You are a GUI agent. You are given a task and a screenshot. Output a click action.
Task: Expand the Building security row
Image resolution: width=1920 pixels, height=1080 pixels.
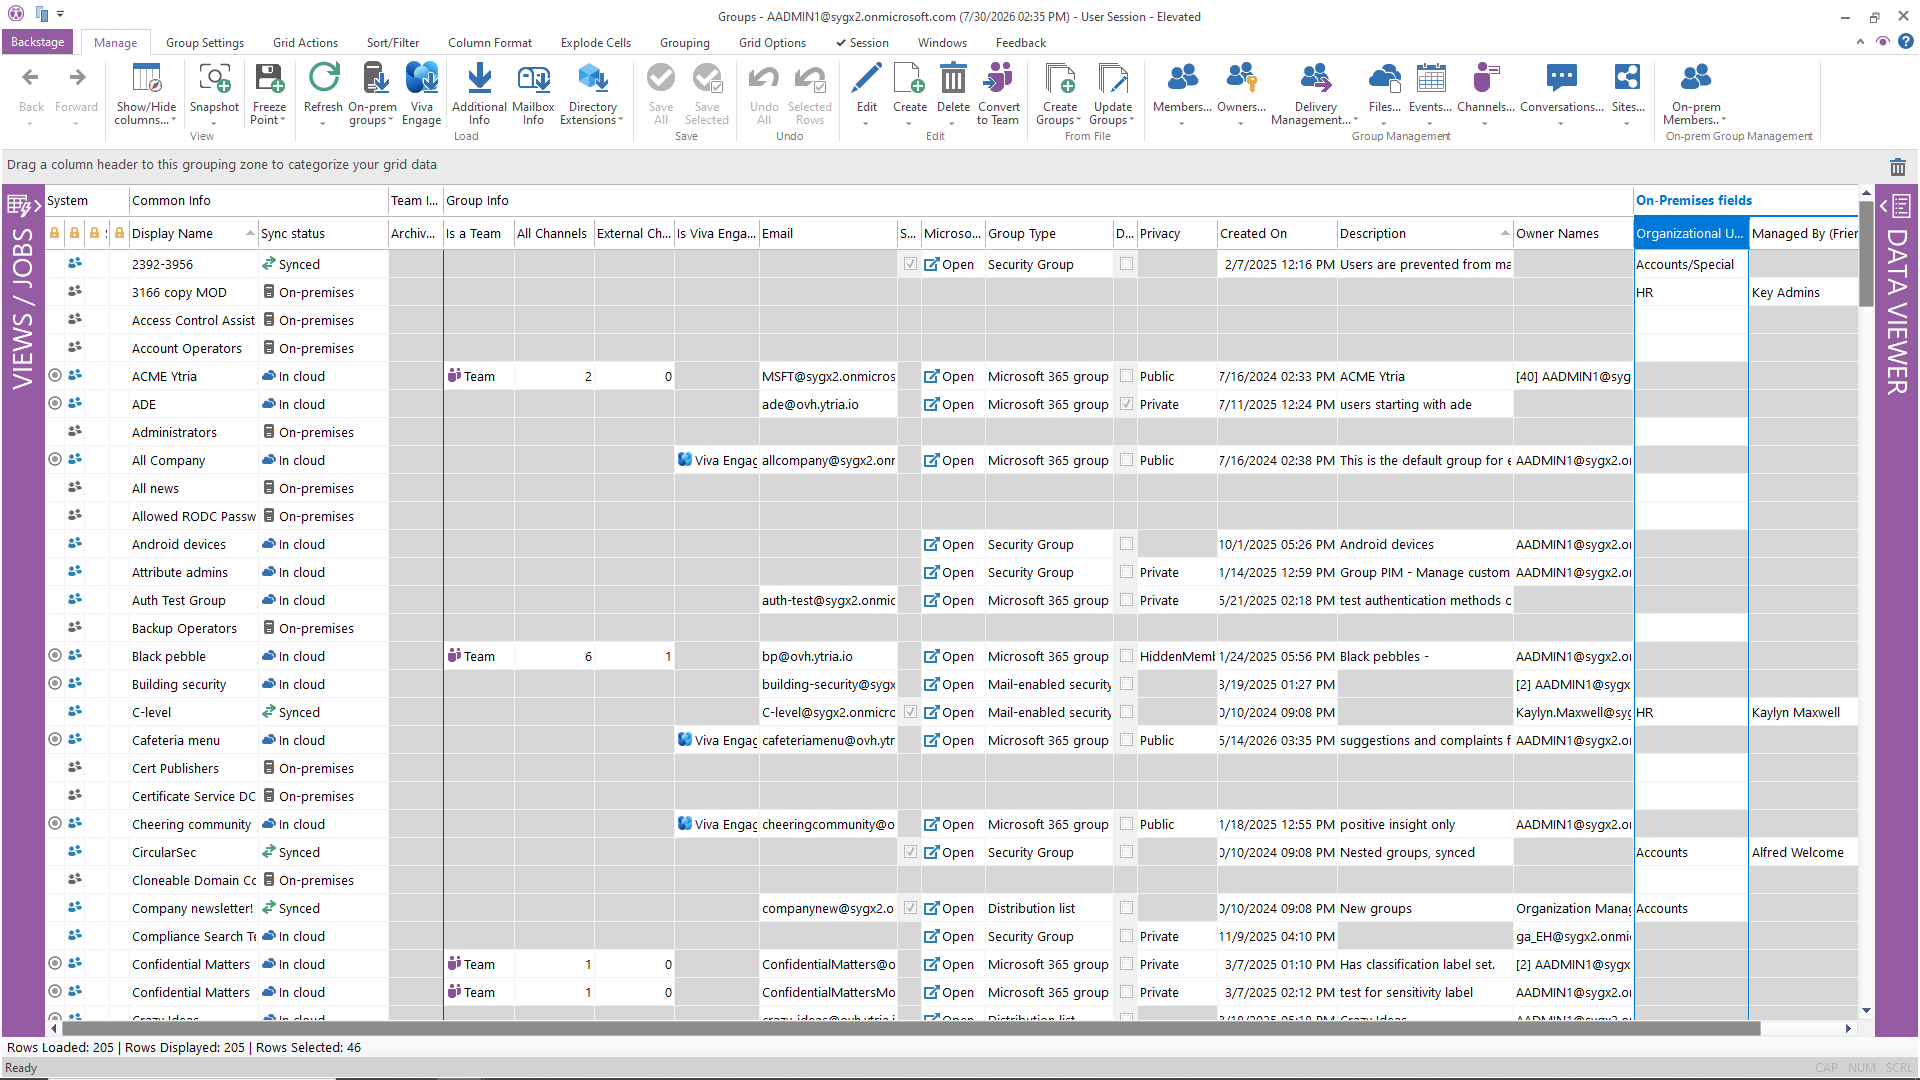(x=55, y=683)
